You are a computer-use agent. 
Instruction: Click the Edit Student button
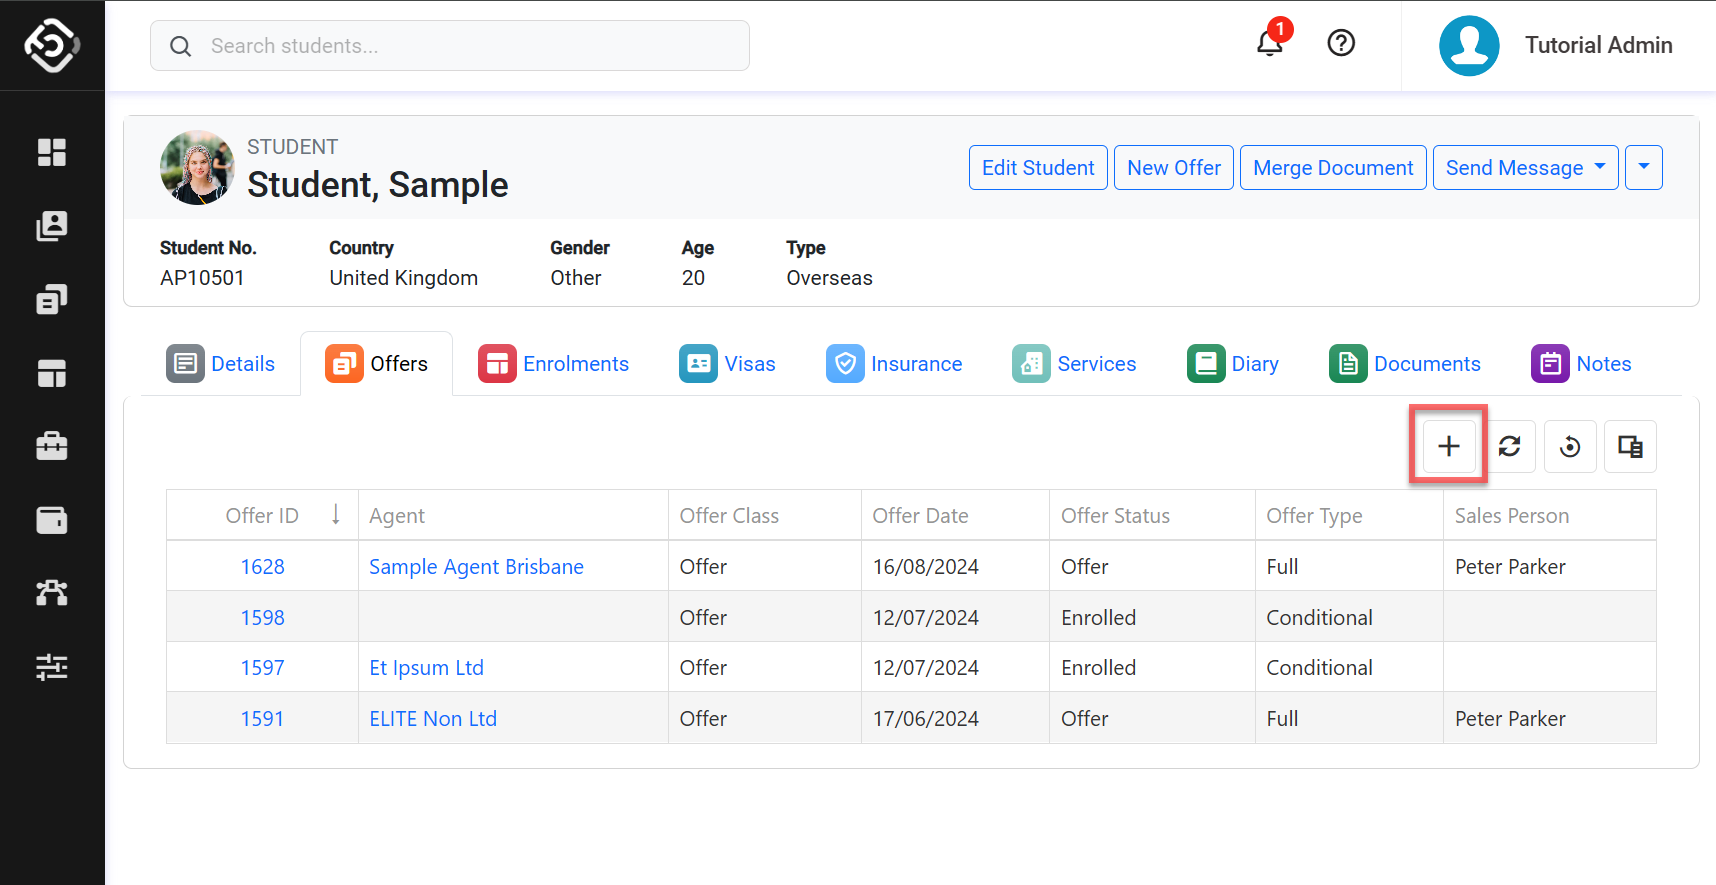(x=1037, y=168)
